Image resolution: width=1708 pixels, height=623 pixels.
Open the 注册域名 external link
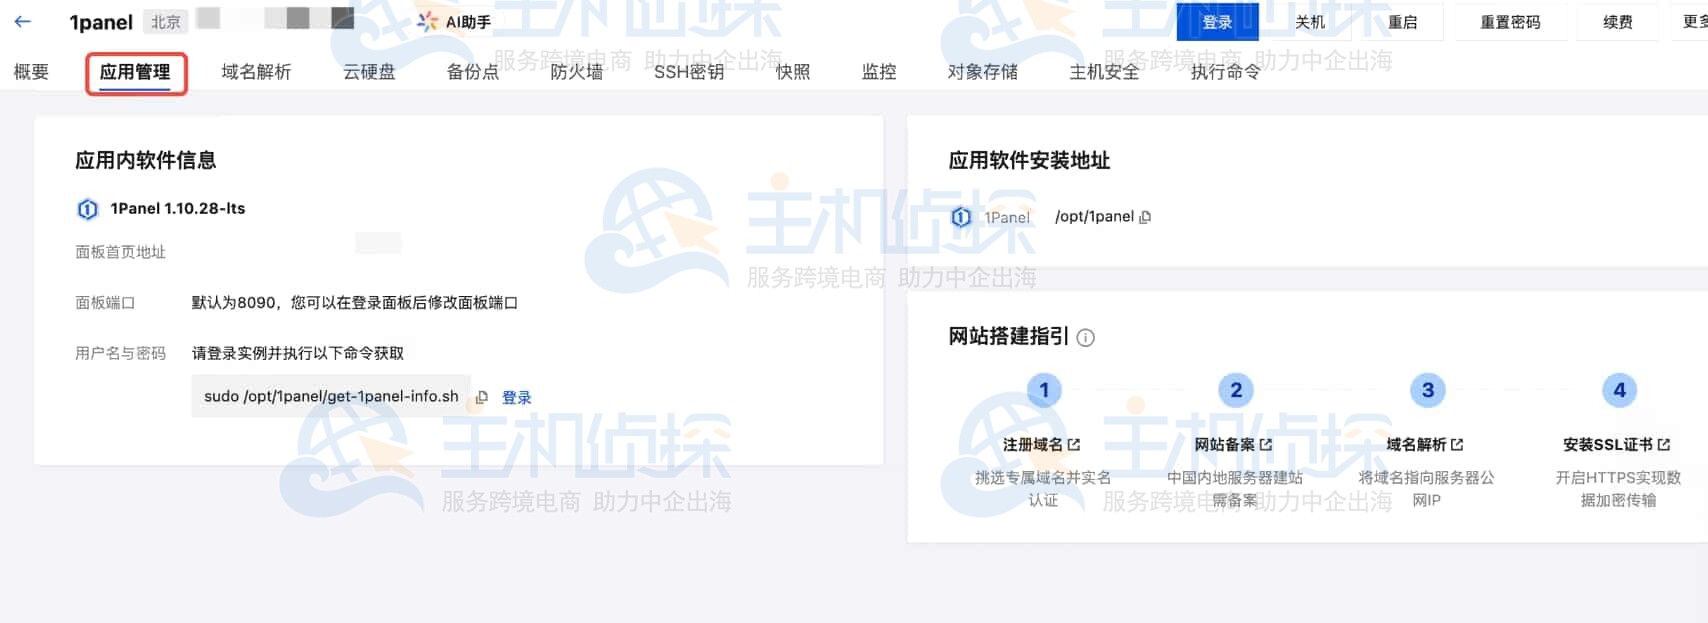(x=1041, y=445)
